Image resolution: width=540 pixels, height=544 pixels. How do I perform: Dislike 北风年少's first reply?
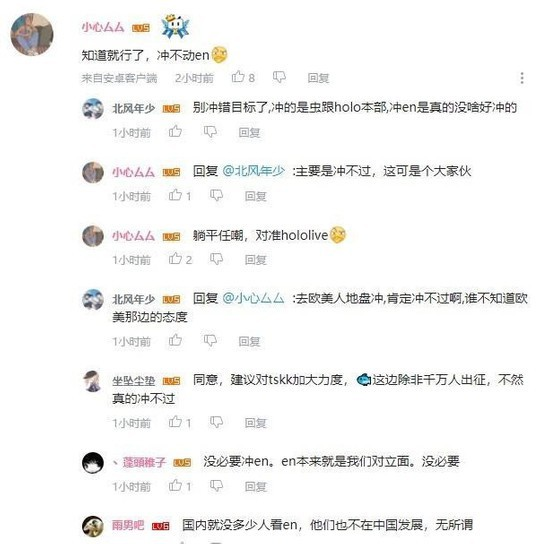210,132
